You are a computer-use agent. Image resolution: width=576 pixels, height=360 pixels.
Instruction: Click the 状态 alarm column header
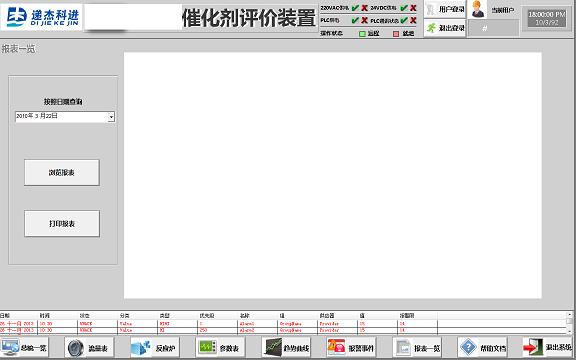tap(84, 315)
